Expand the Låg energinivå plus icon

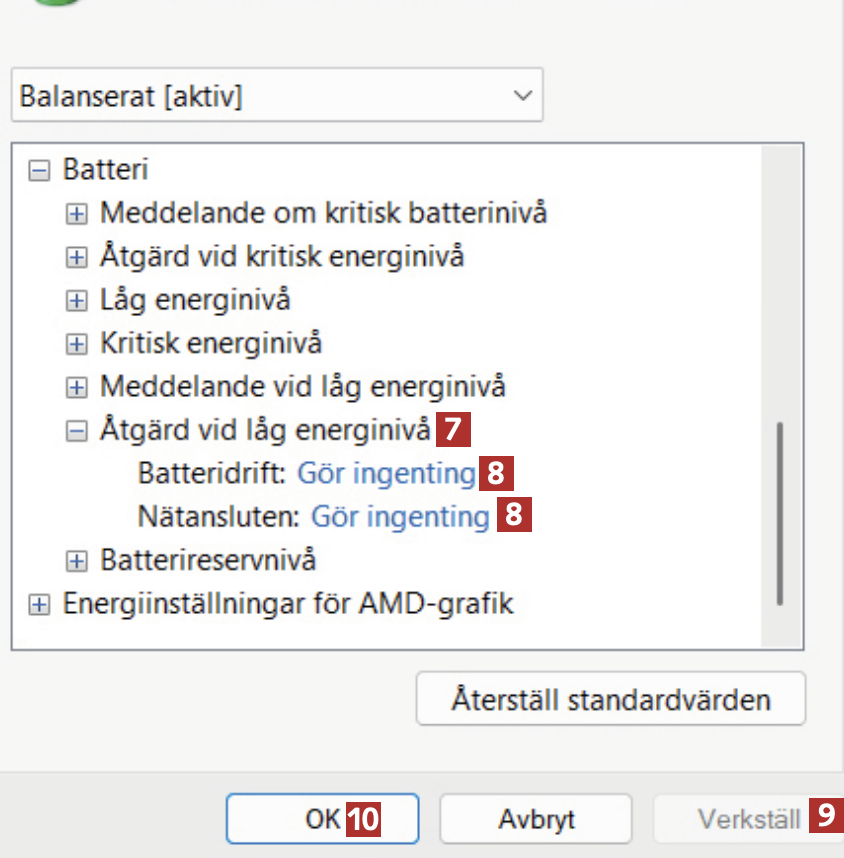click(x=76, y=300)
